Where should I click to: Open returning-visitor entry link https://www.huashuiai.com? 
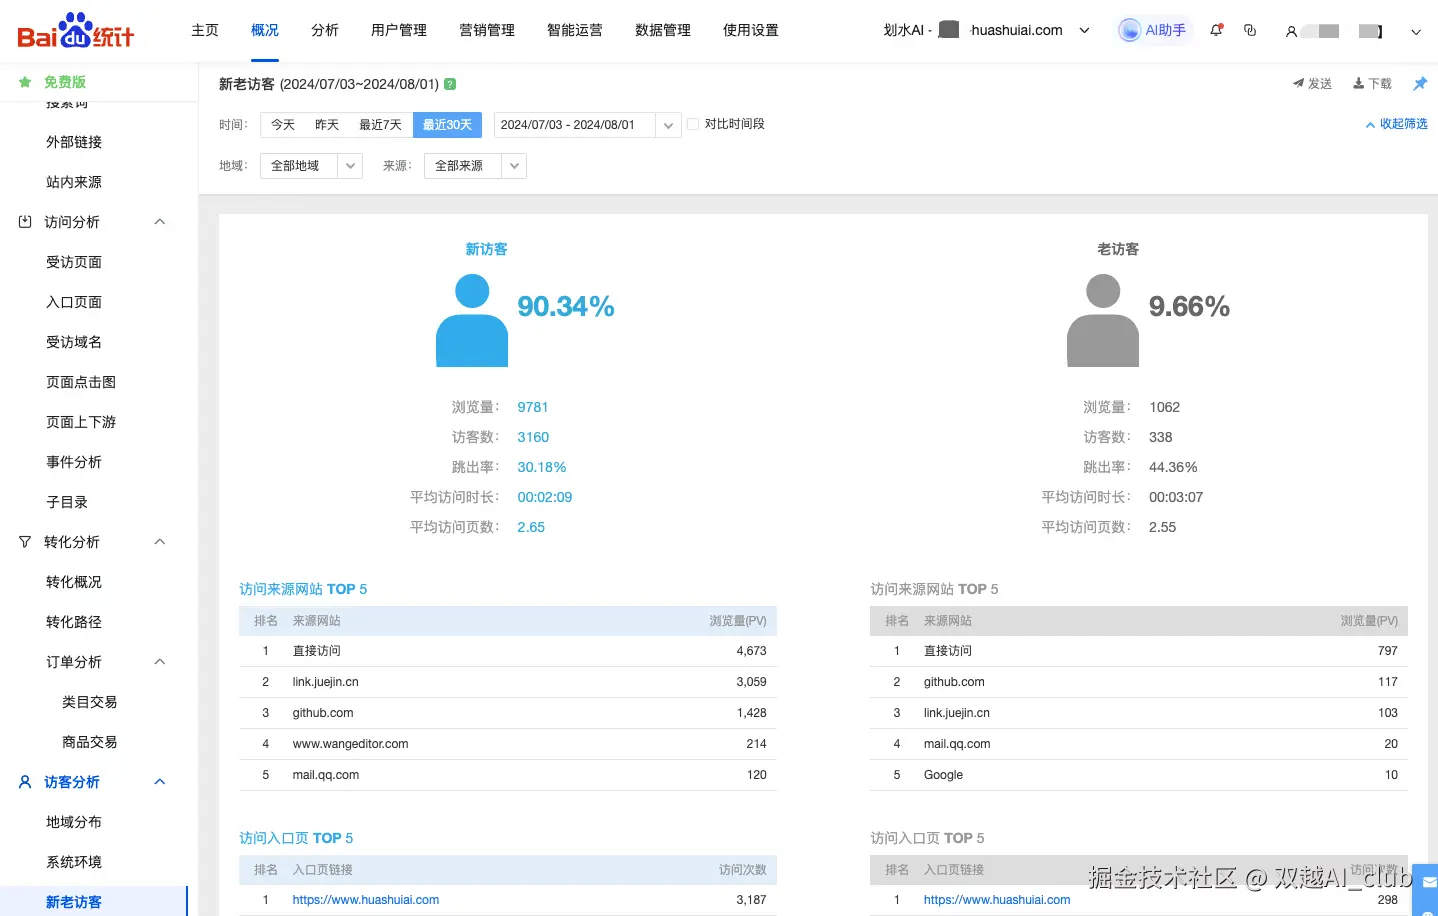point(997,900)
